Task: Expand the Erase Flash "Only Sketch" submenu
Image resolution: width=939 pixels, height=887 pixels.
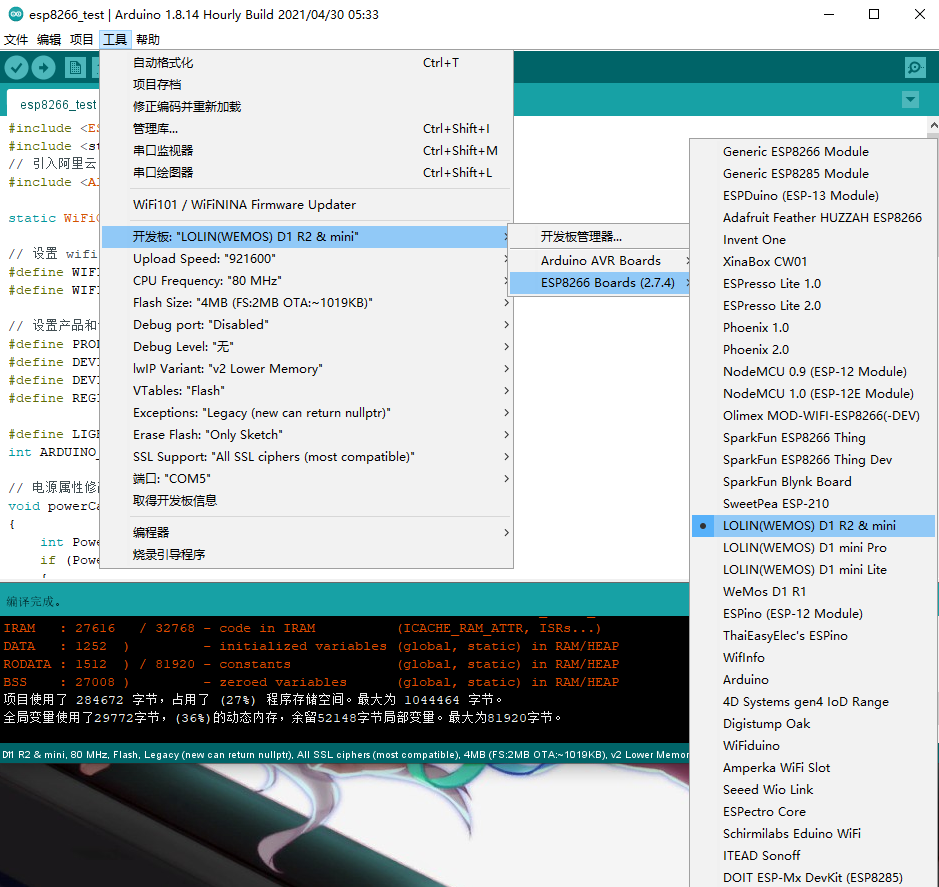Action: point(306,435)
